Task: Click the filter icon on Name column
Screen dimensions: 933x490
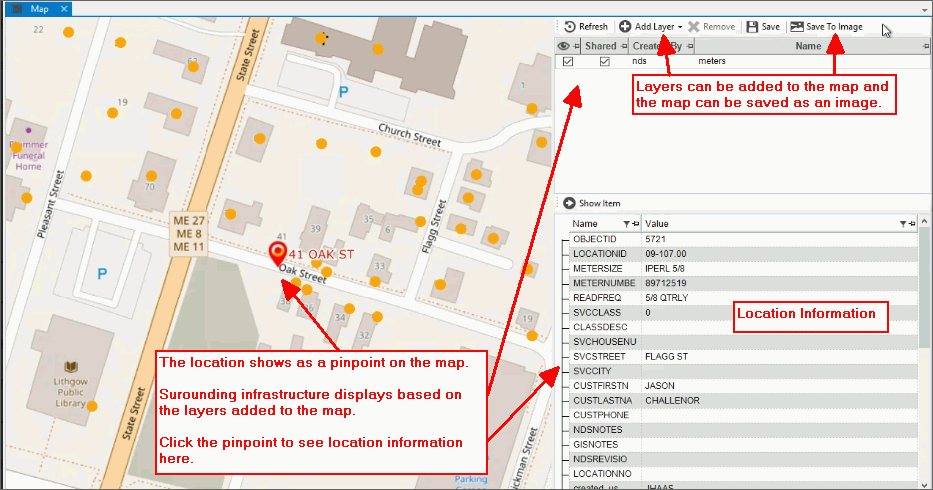Action: pos(626,224)
